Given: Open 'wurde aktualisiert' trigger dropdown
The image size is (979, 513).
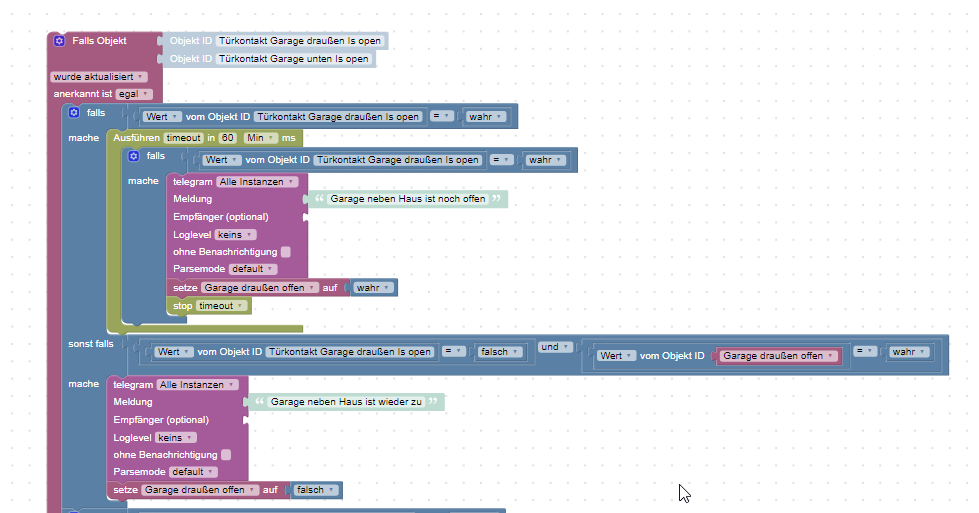Looking at the screenshot, I should pyautogui.click(x=99, y=77).
